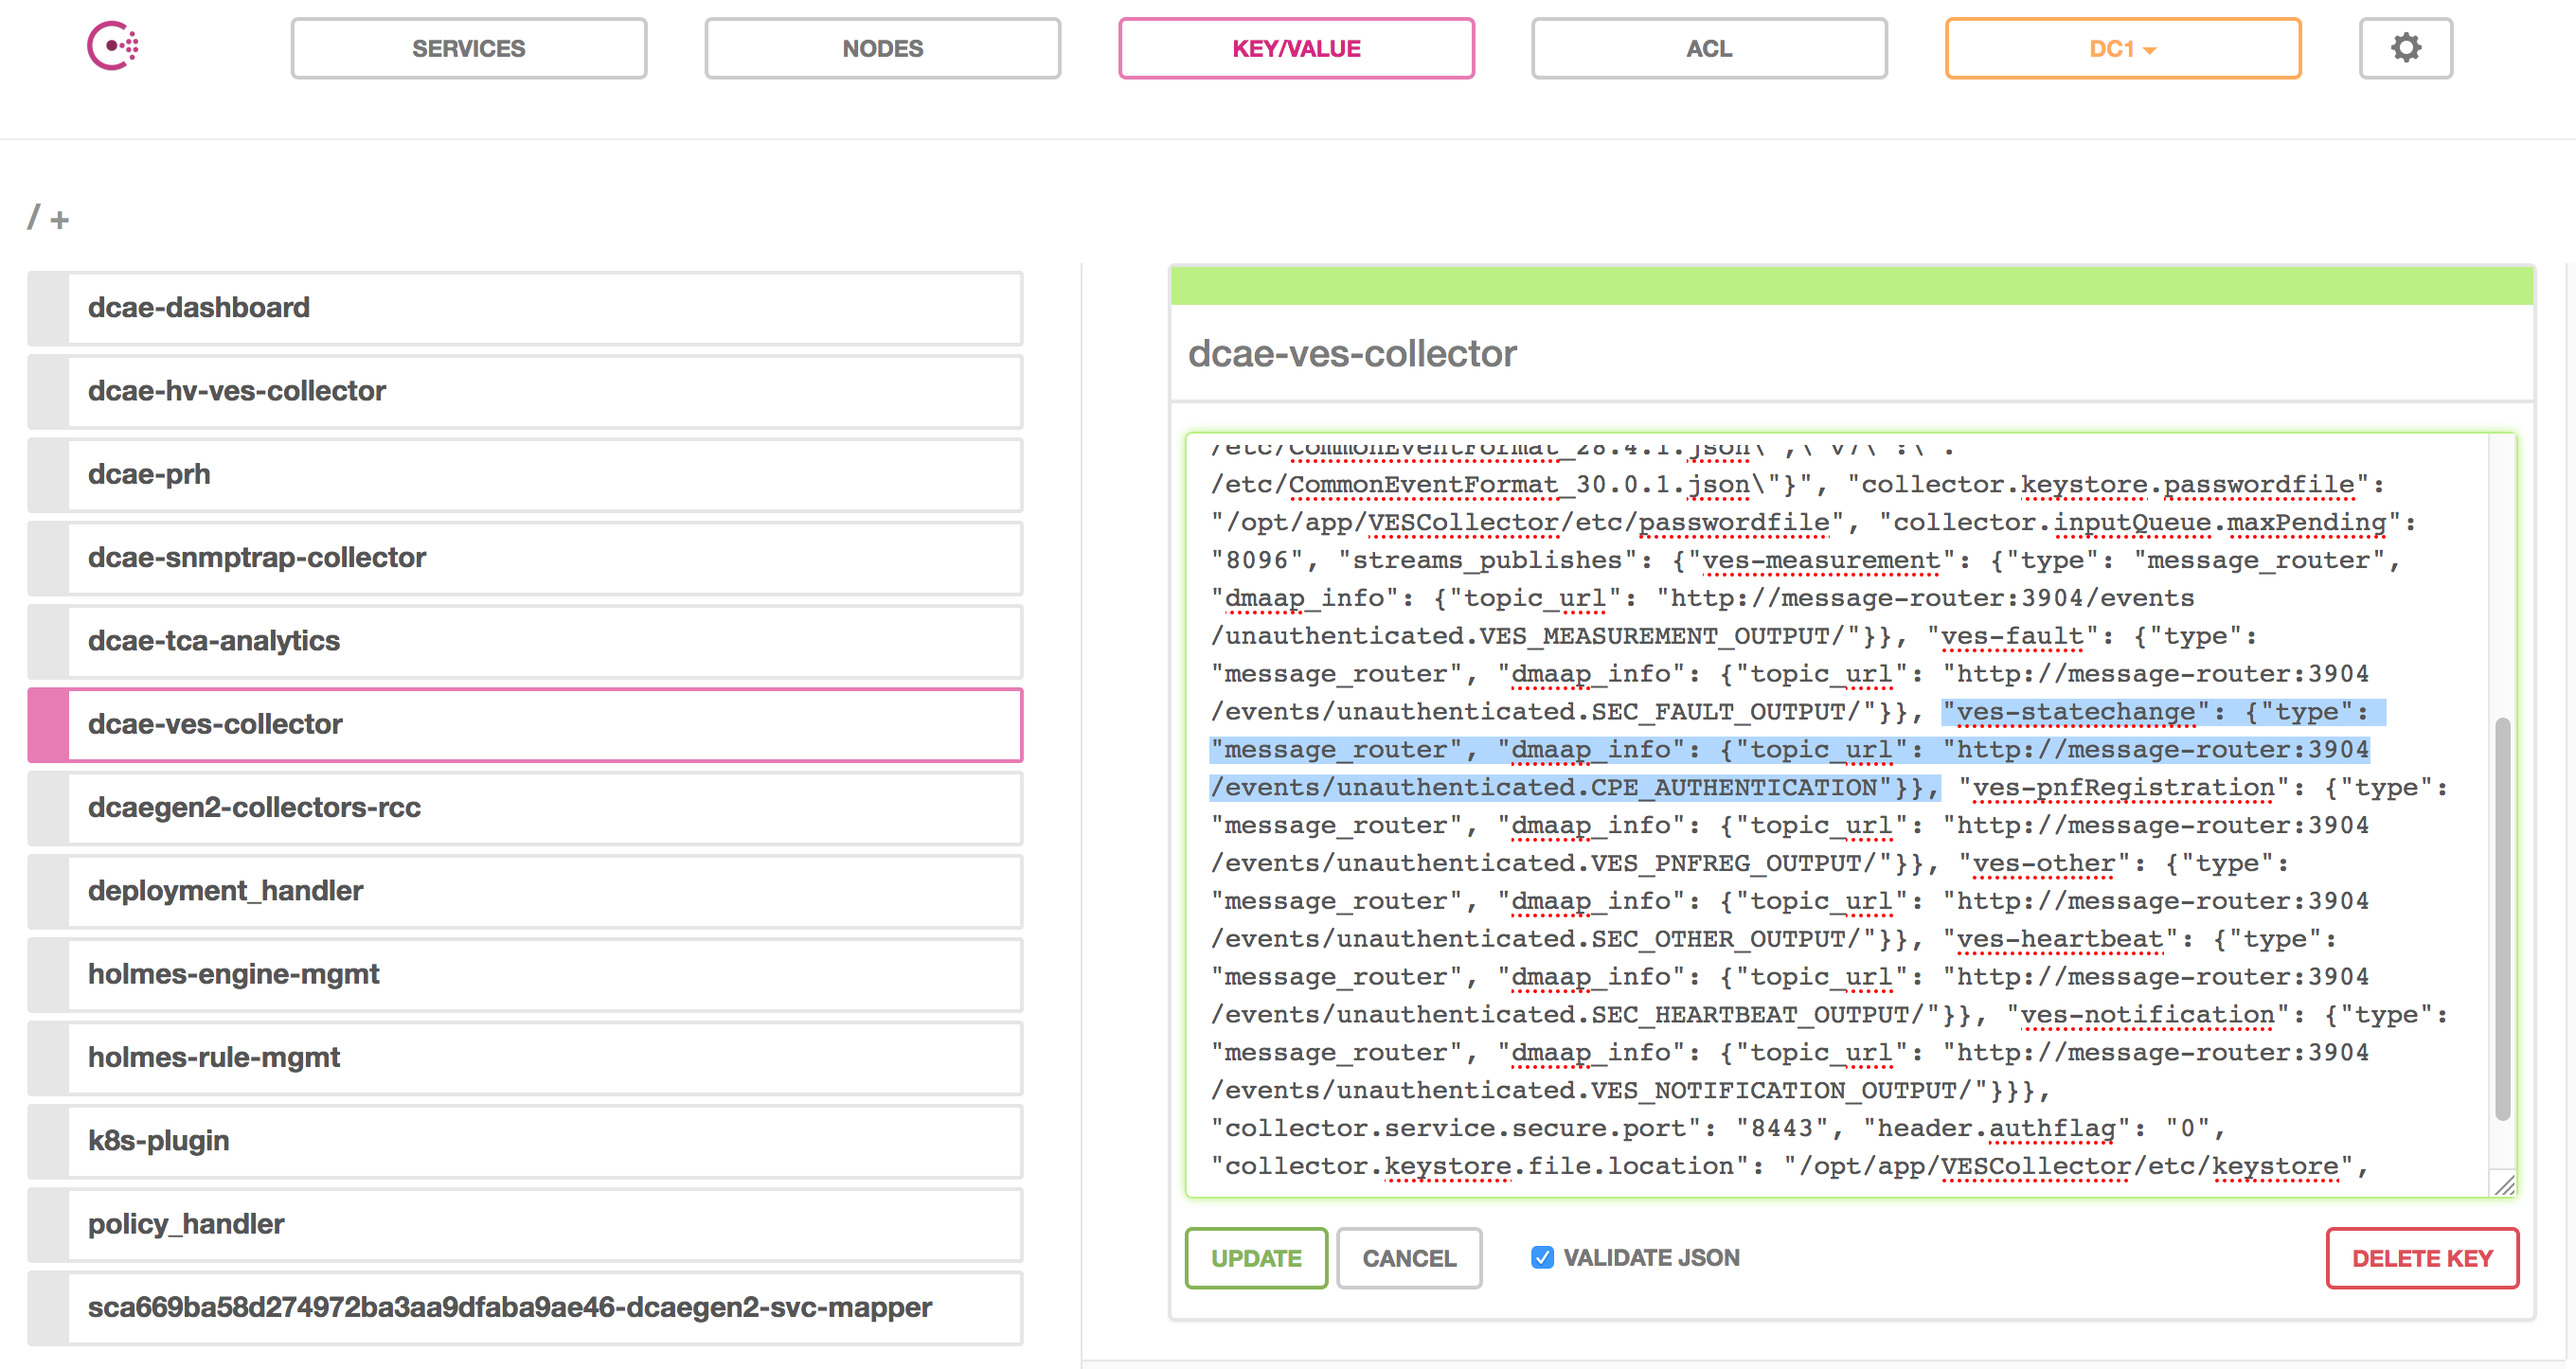Switch to the NODES tab

tap(882, 48)
